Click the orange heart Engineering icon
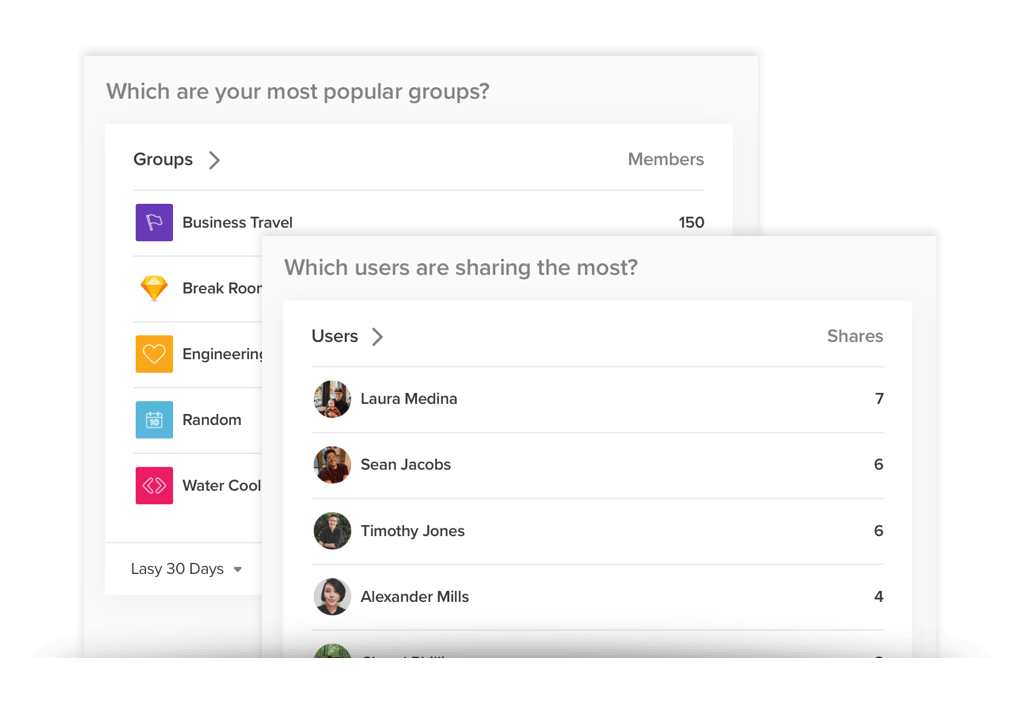Viewport: 1020px width, 718px height. 154,354
